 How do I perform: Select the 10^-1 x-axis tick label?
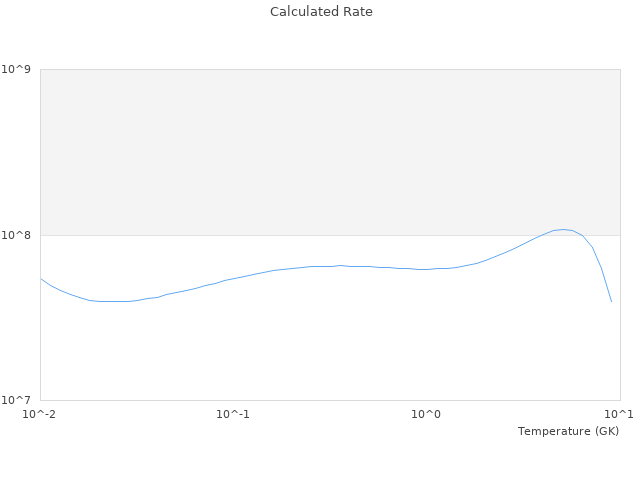(x=233, y=414)
